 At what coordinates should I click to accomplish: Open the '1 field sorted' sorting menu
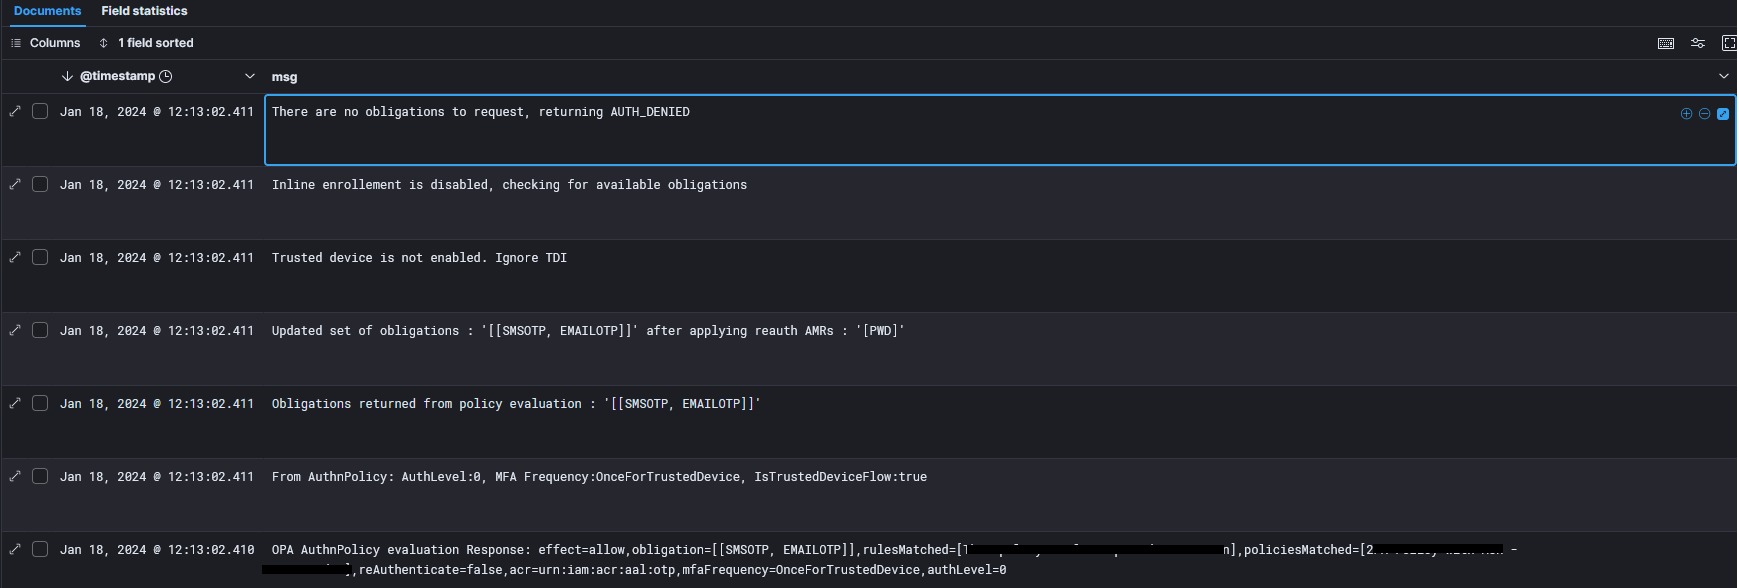click(x=146, y=43)
